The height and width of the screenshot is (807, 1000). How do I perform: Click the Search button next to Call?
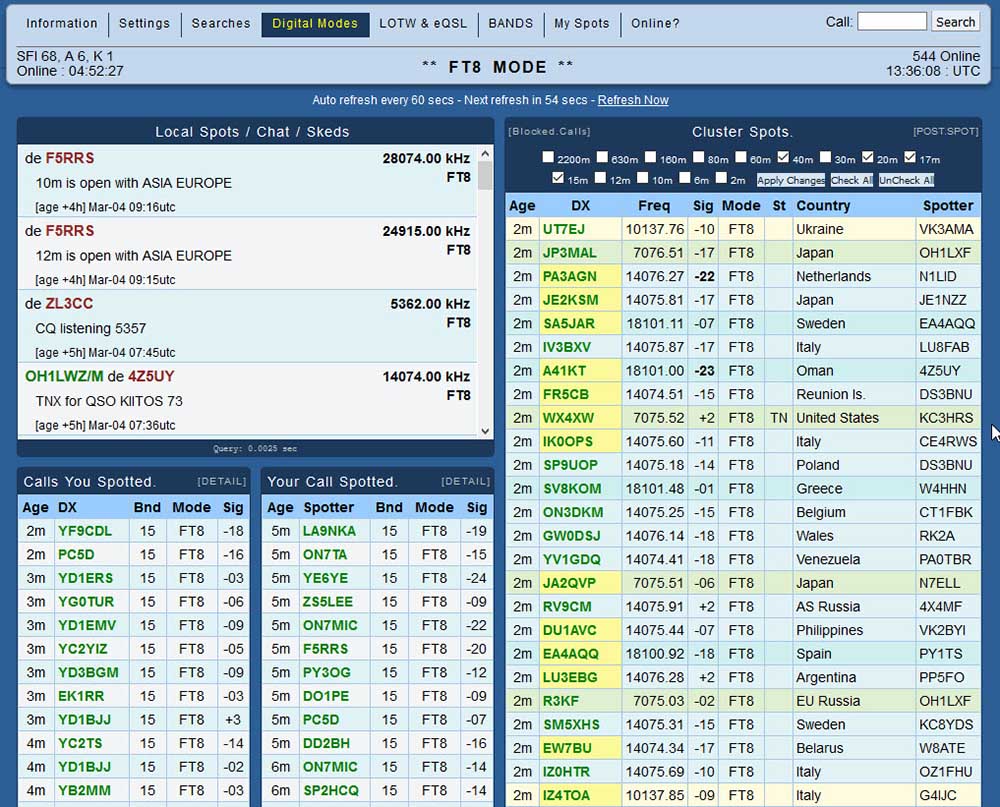click(x=955, y=22)
